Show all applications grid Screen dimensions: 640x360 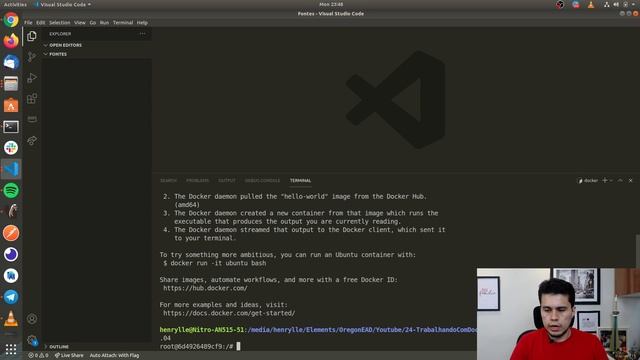(x=11, y=349)
